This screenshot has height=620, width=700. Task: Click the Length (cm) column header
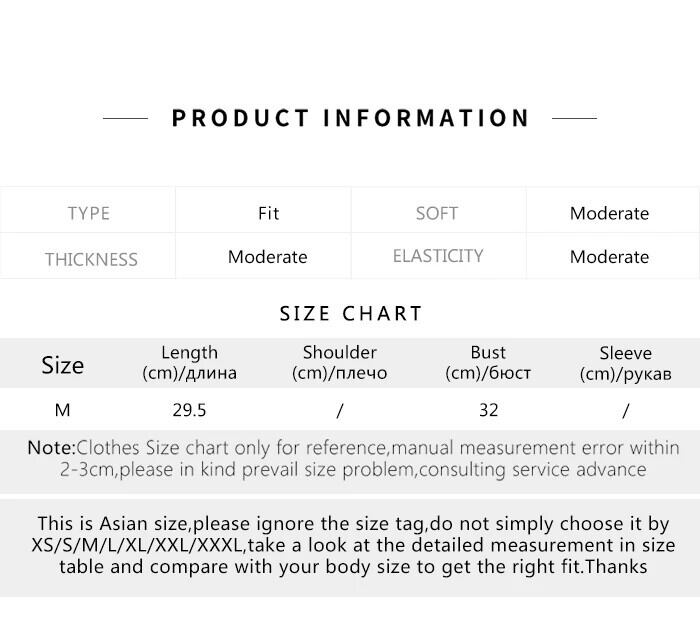click(x=189, y=363)
